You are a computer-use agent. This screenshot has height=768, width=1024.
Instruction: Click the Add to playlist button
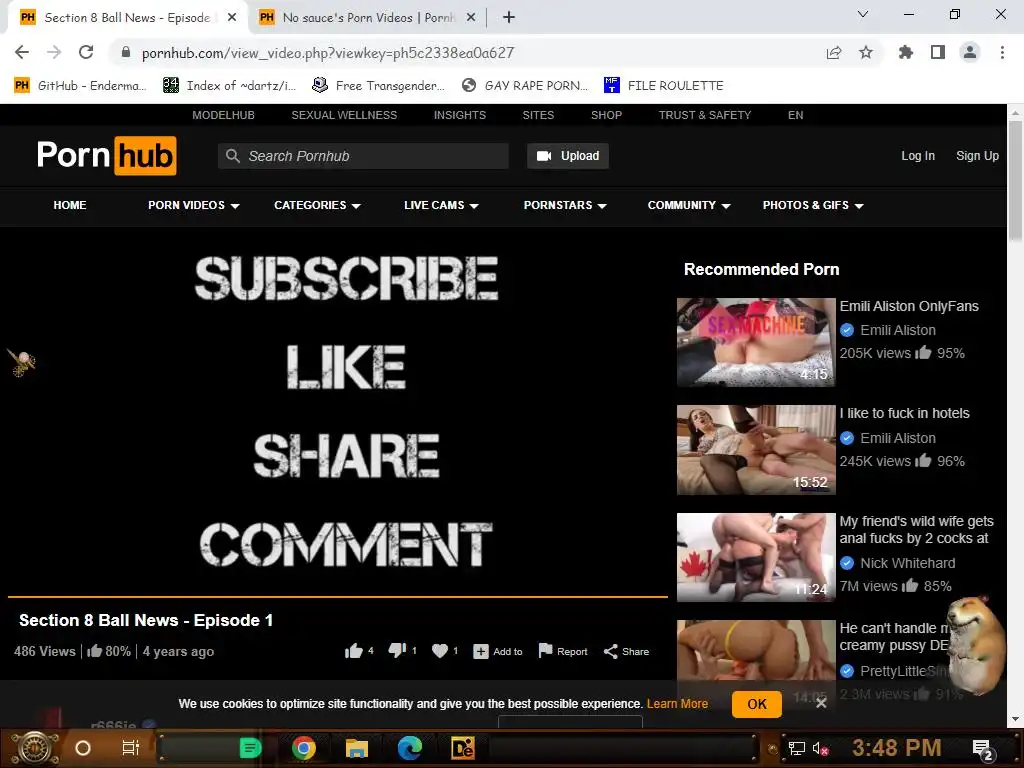pyautogui.click(x=498, y=652)
